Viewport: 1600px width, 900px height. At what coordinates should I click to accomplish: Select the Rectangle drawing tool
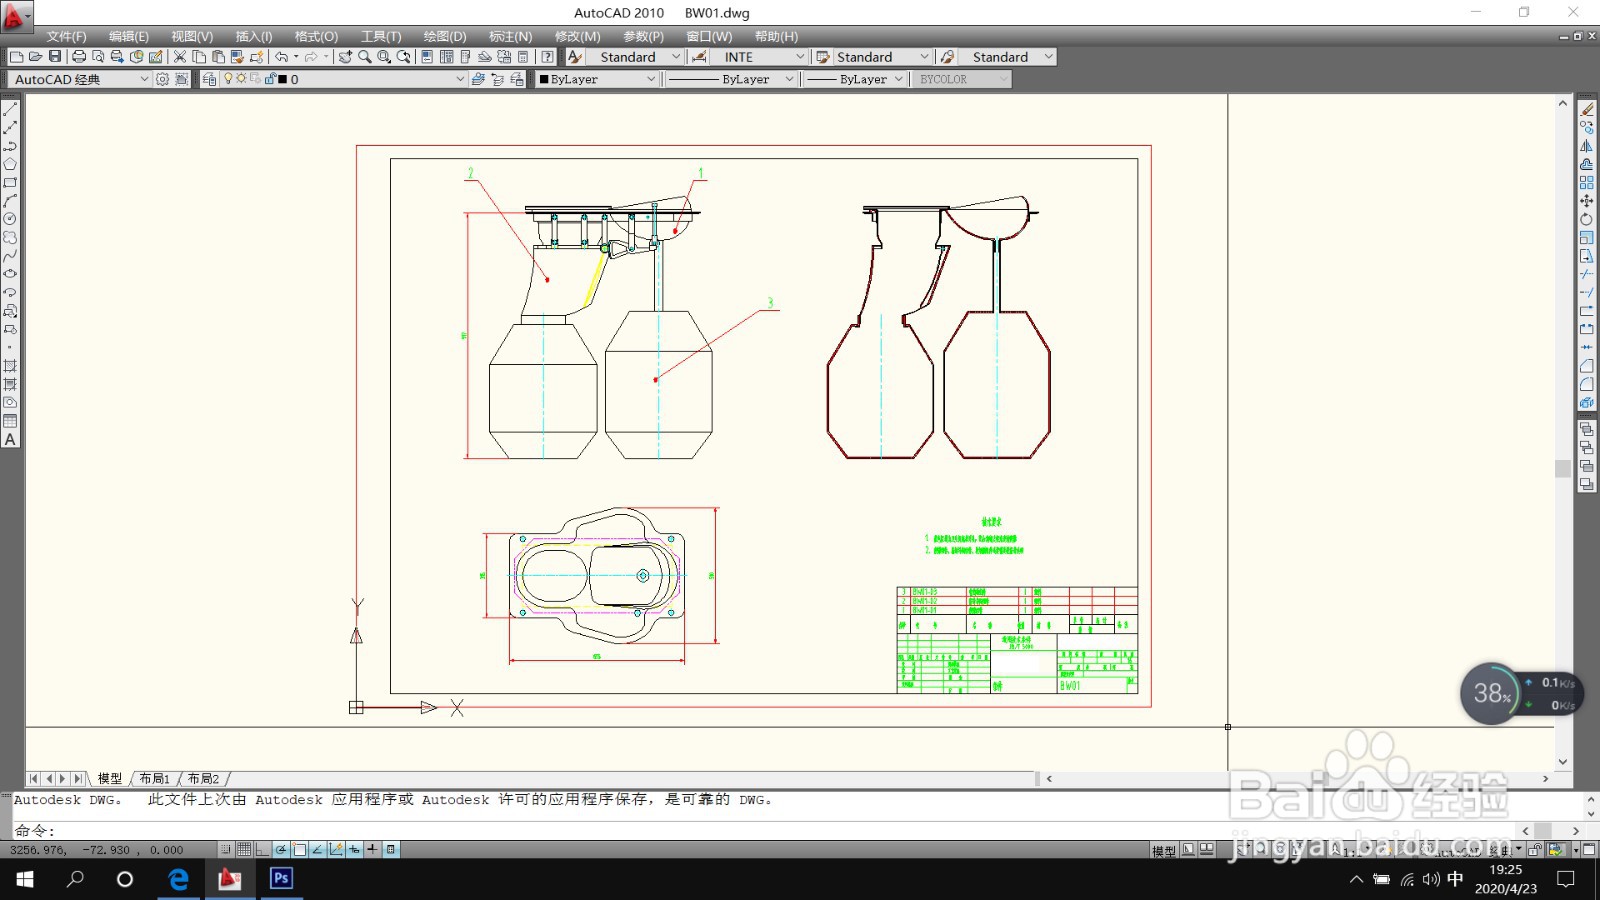point(10,182)
